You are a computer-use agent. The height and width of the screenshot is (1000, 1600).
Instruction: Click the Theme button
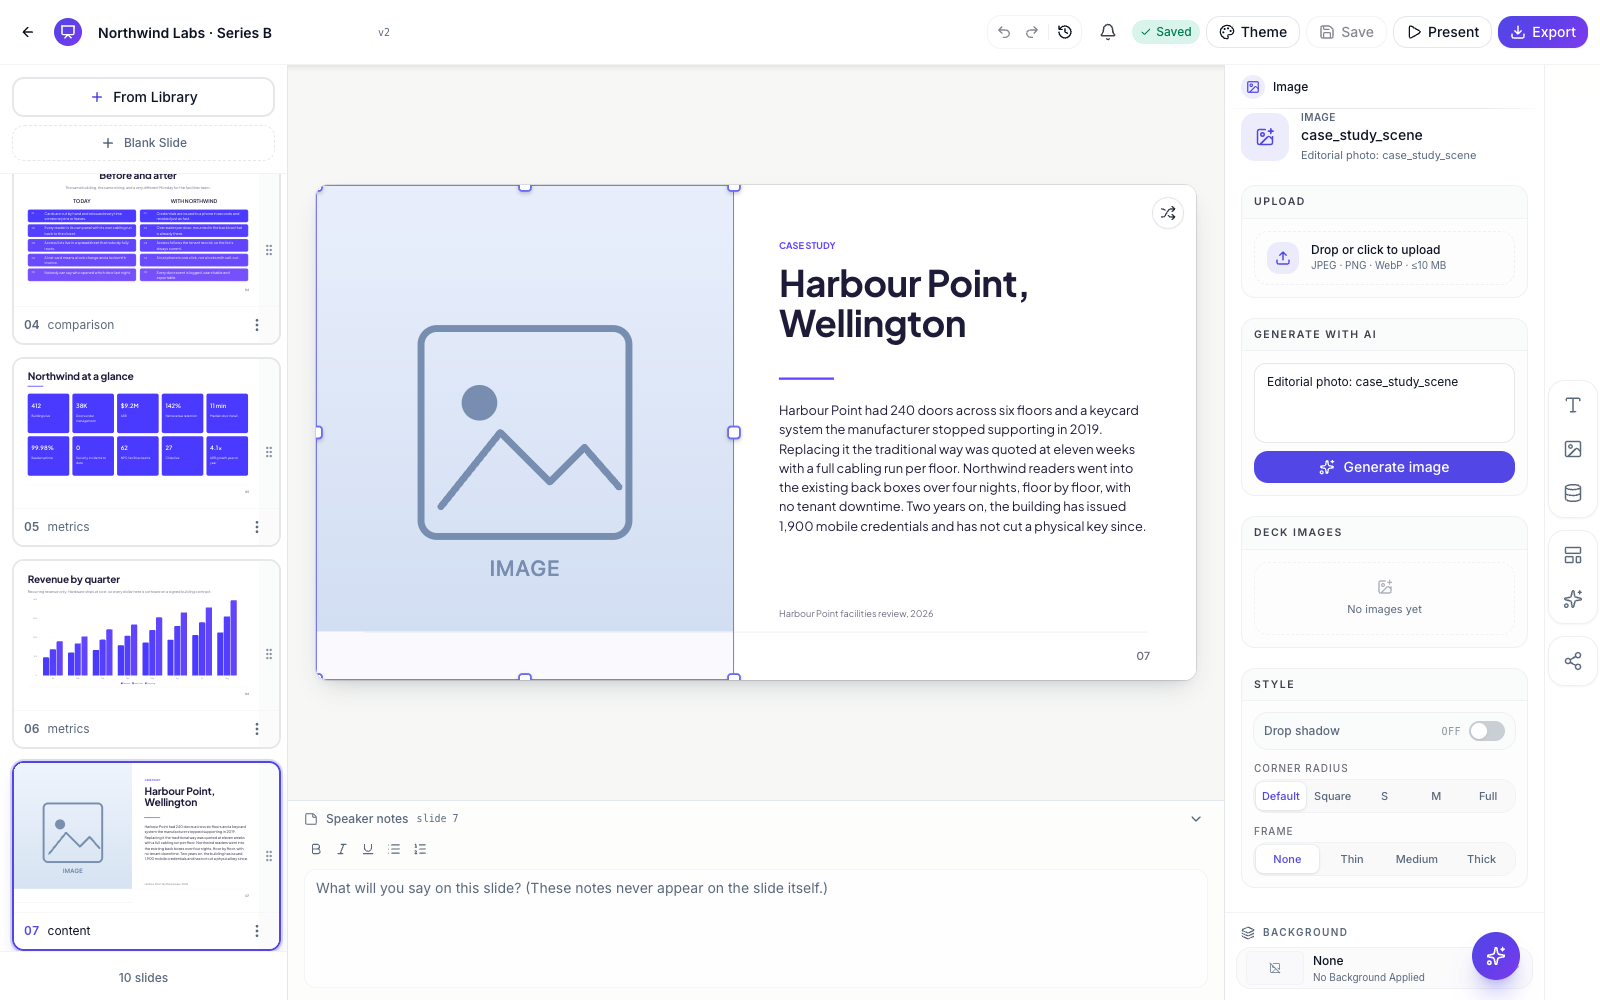click(x=1253, y=32)
